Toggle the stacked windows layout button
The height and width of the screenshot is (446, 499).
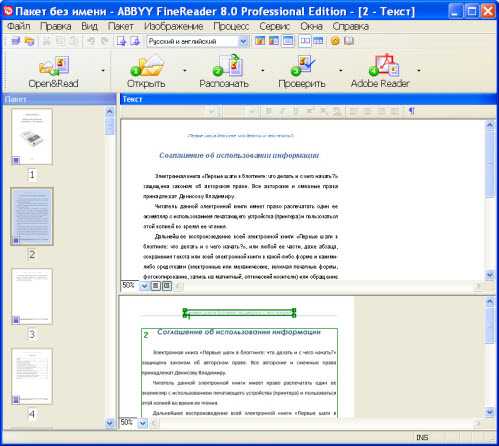tap(318, 41)
